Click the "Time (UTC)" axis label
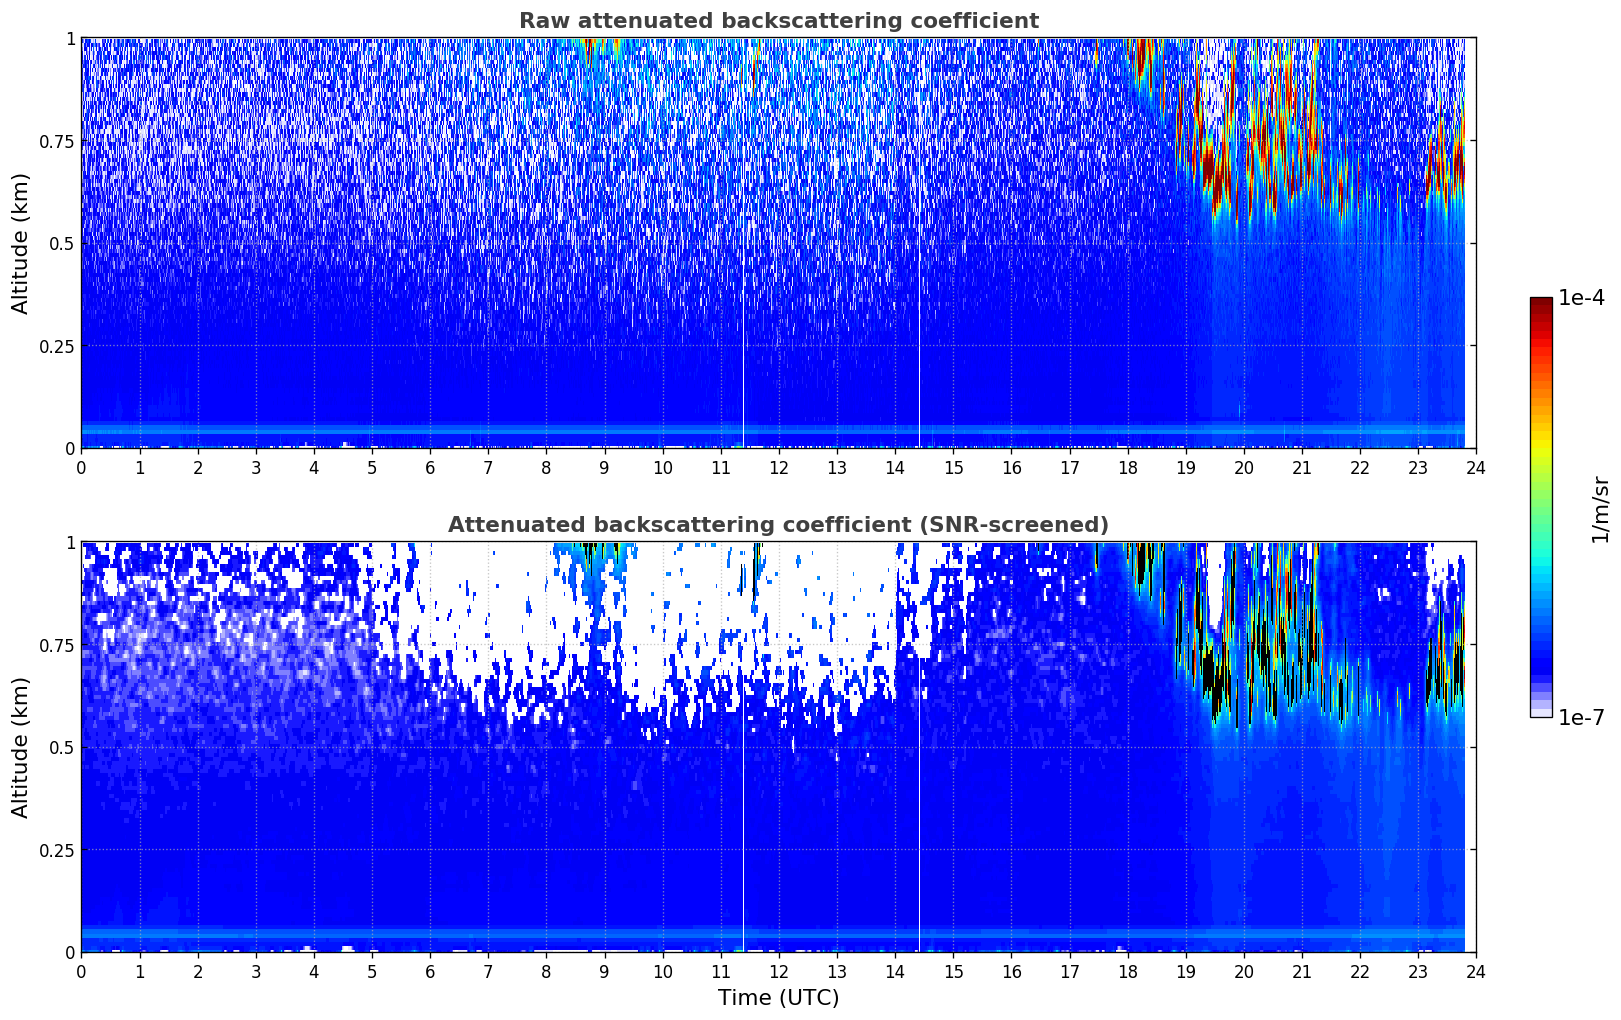The width and height of the screenshot is (1621, 1020). click(x=778, y=997)
